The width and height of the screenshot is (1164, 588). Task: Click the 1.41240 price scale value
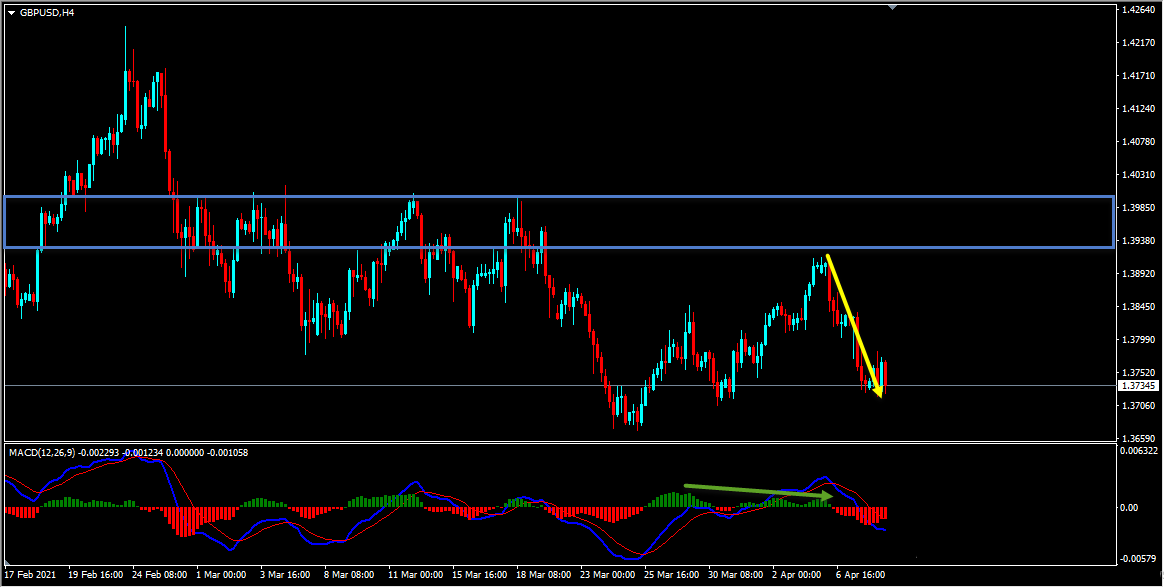pos(1138,109)
